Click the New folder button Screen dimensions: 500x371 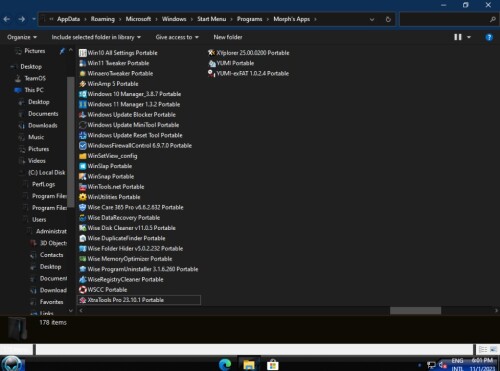[x=228, y=37]
